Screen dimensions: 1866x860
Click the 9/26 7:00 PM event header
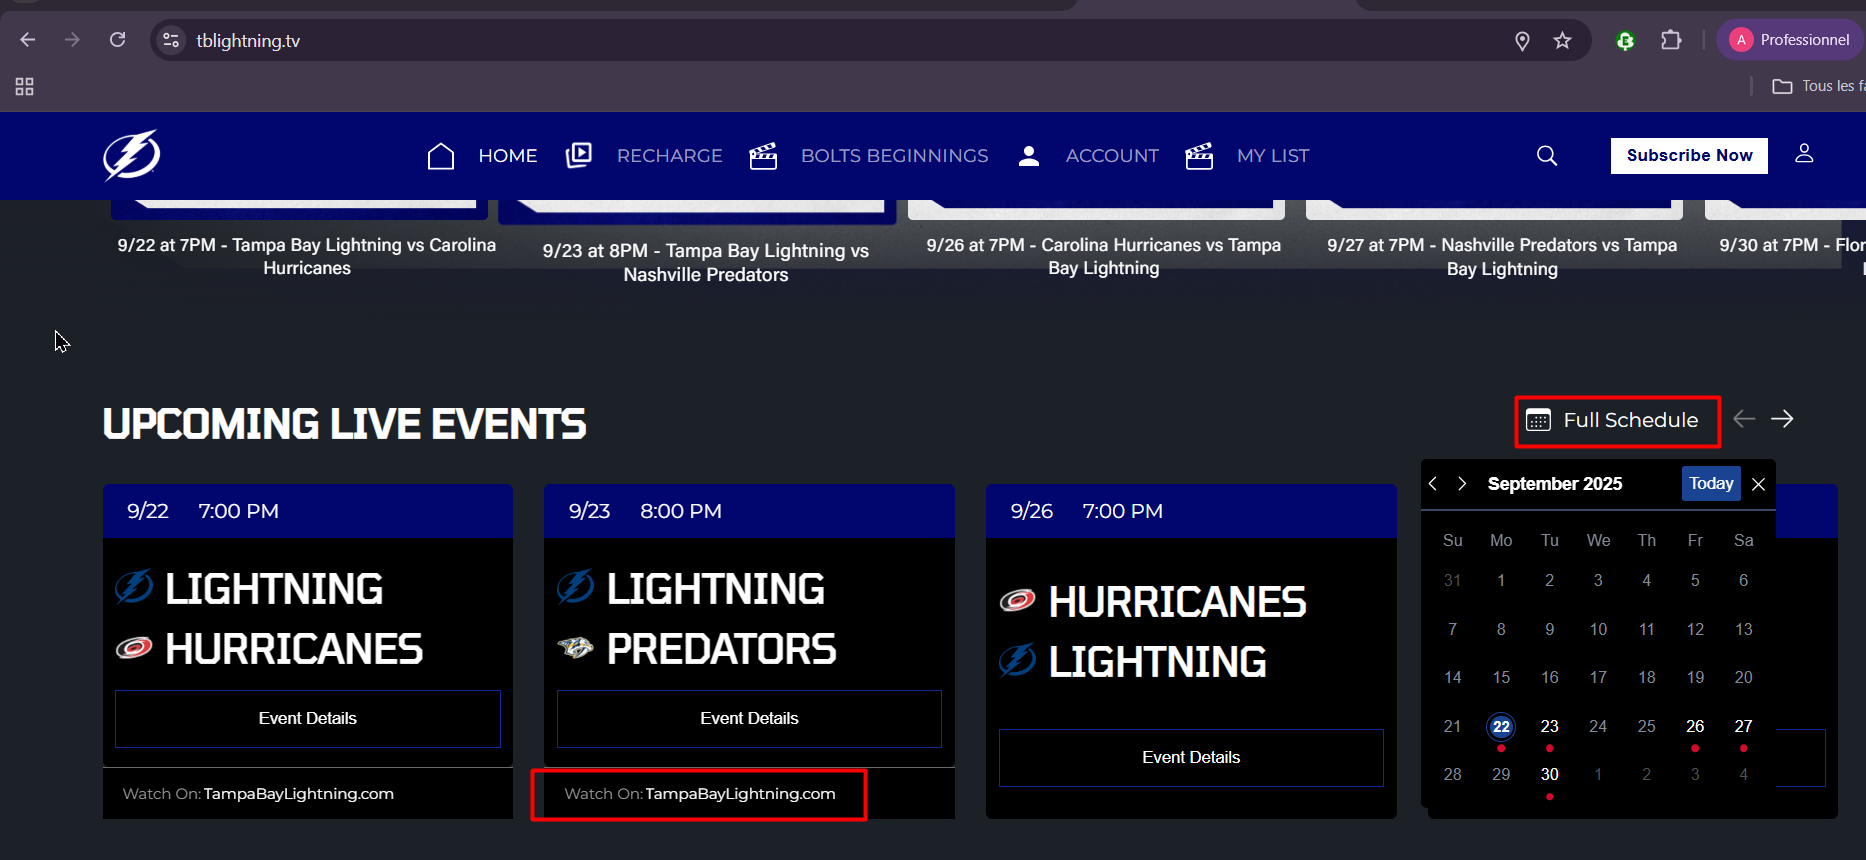(1191, 511)
